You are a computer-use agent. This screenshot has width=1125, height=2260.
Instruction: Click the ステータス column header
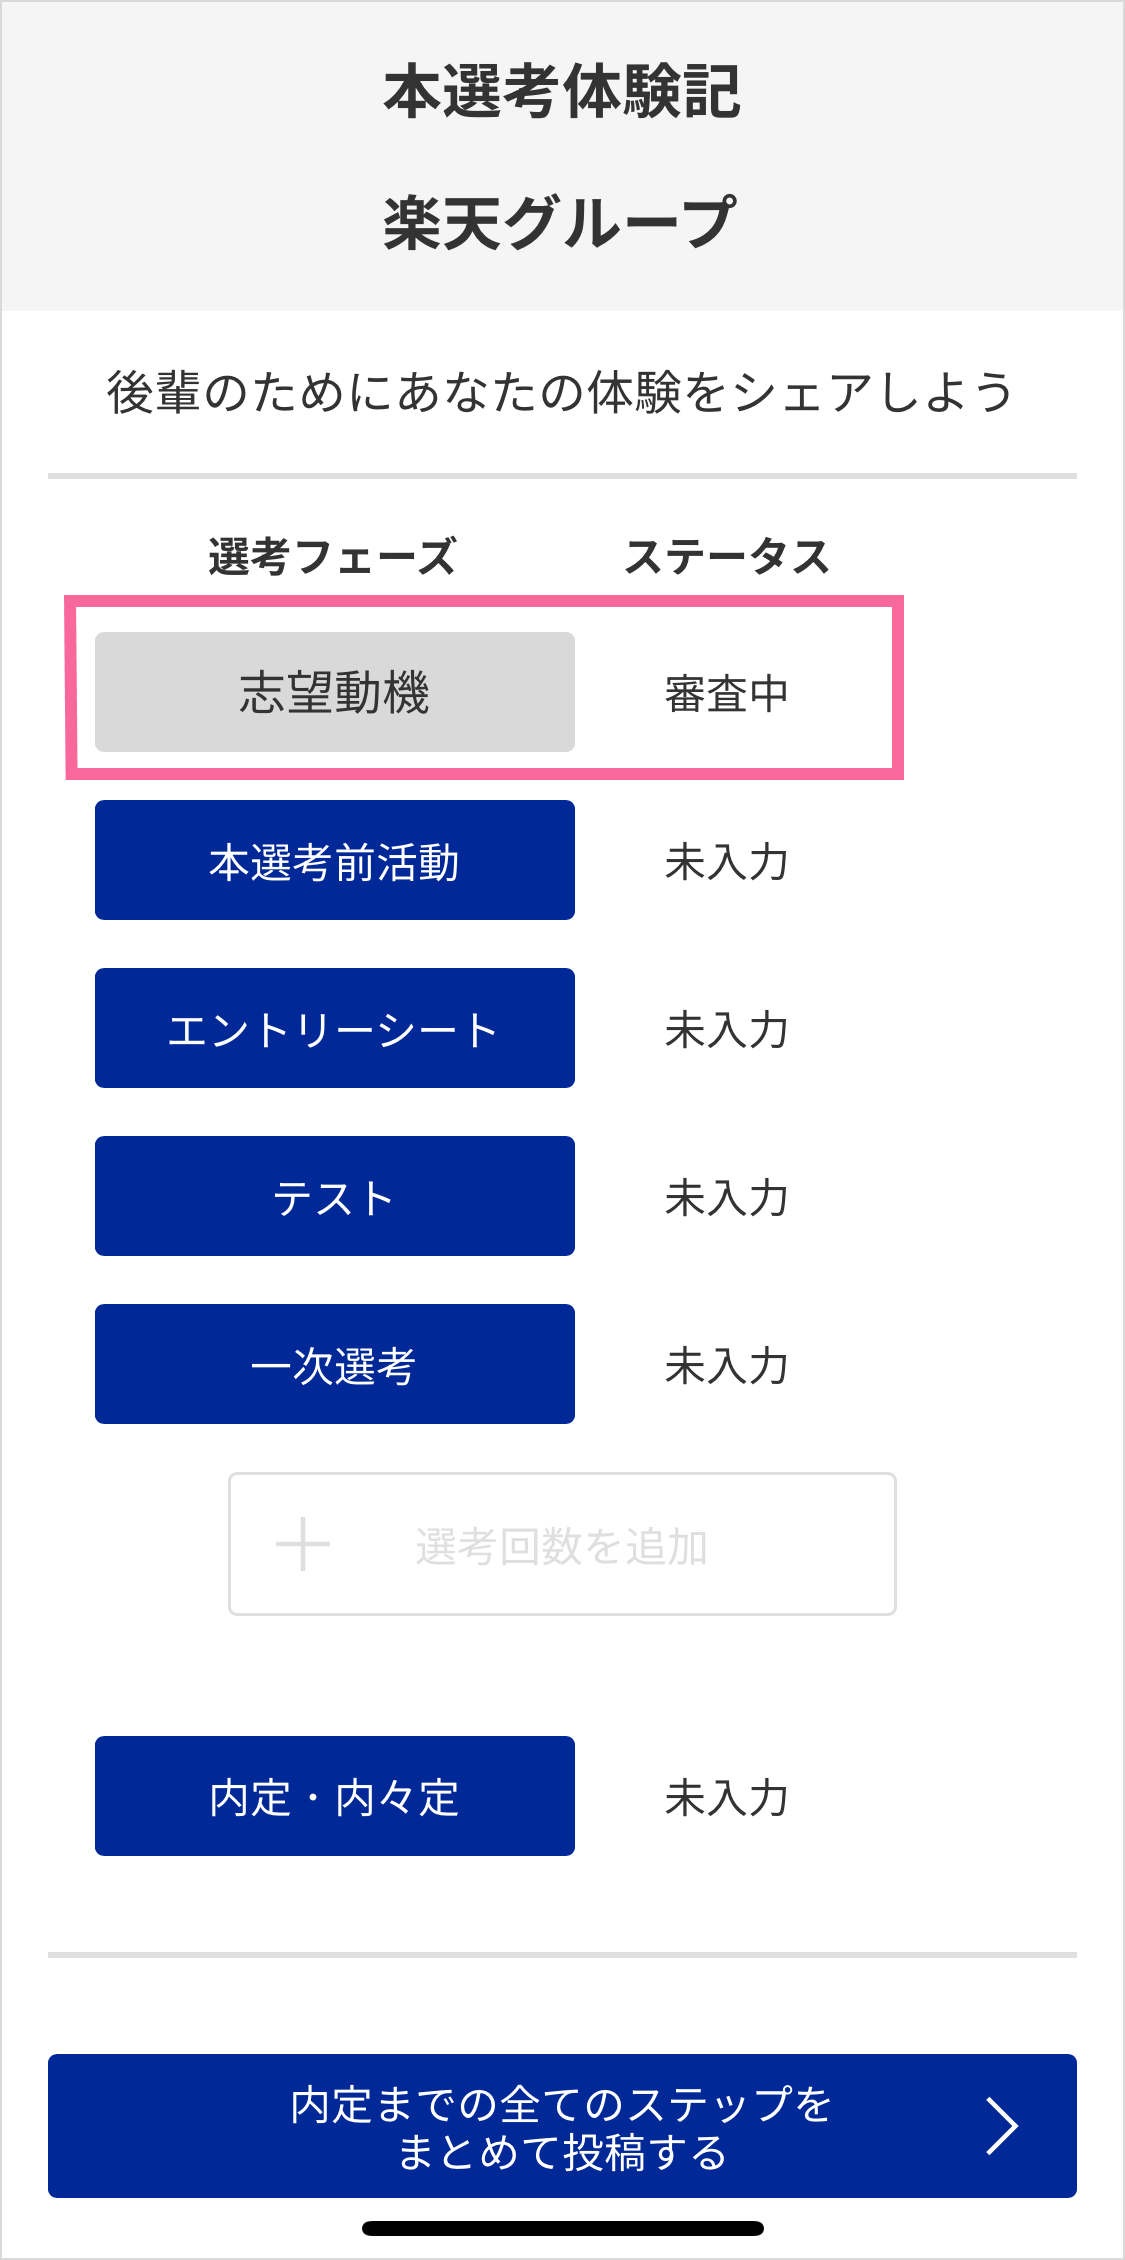tap(727, 556)
